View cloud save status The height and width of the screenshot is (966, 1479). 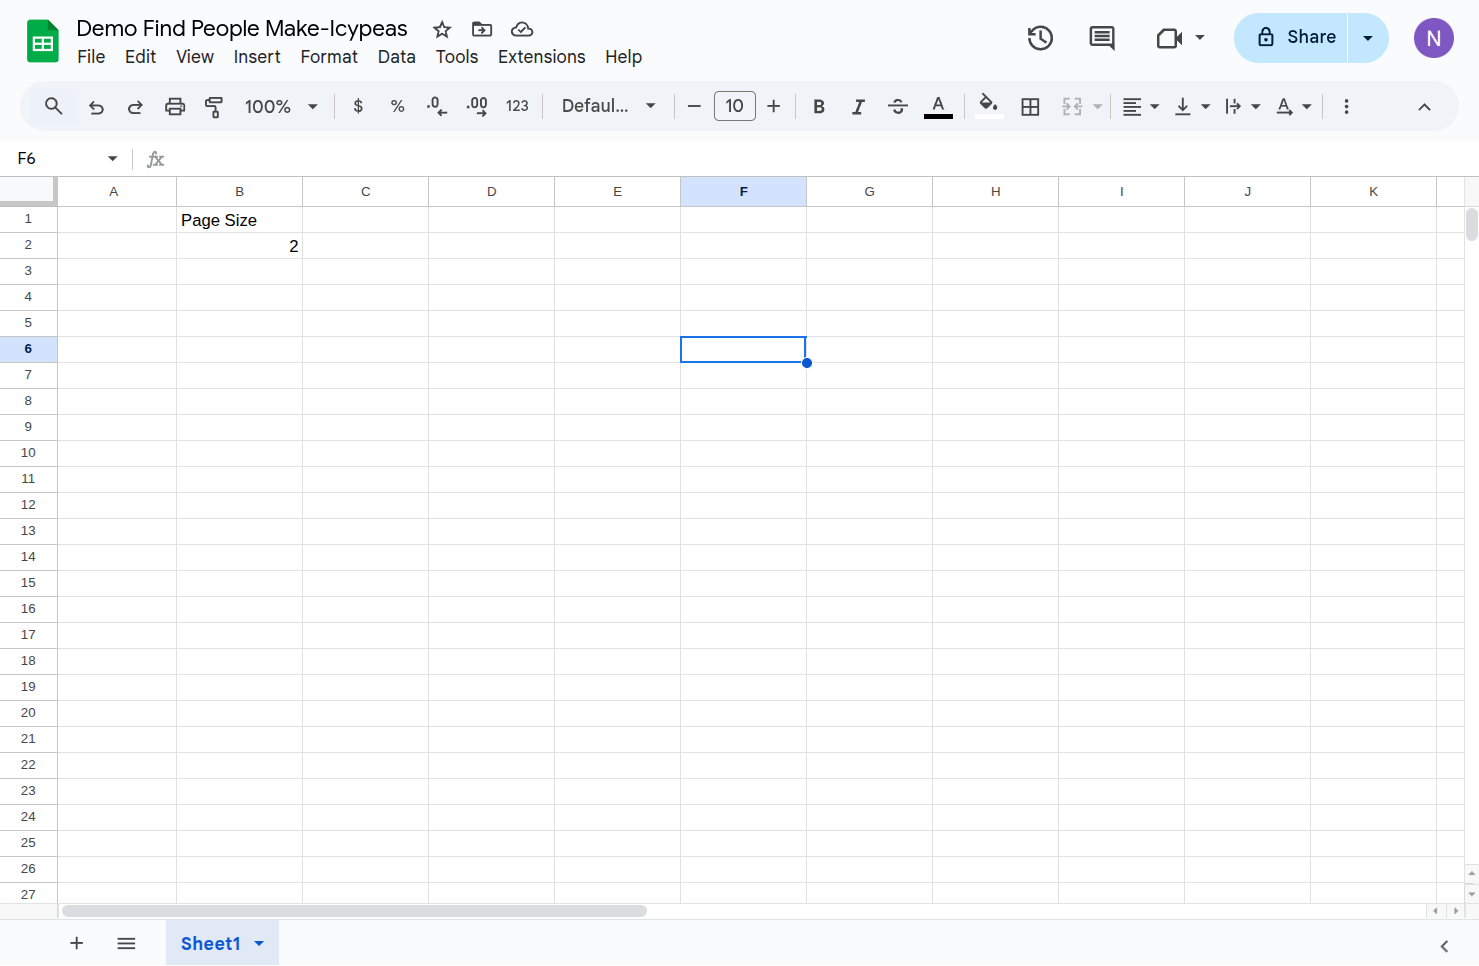click(522, 29)
